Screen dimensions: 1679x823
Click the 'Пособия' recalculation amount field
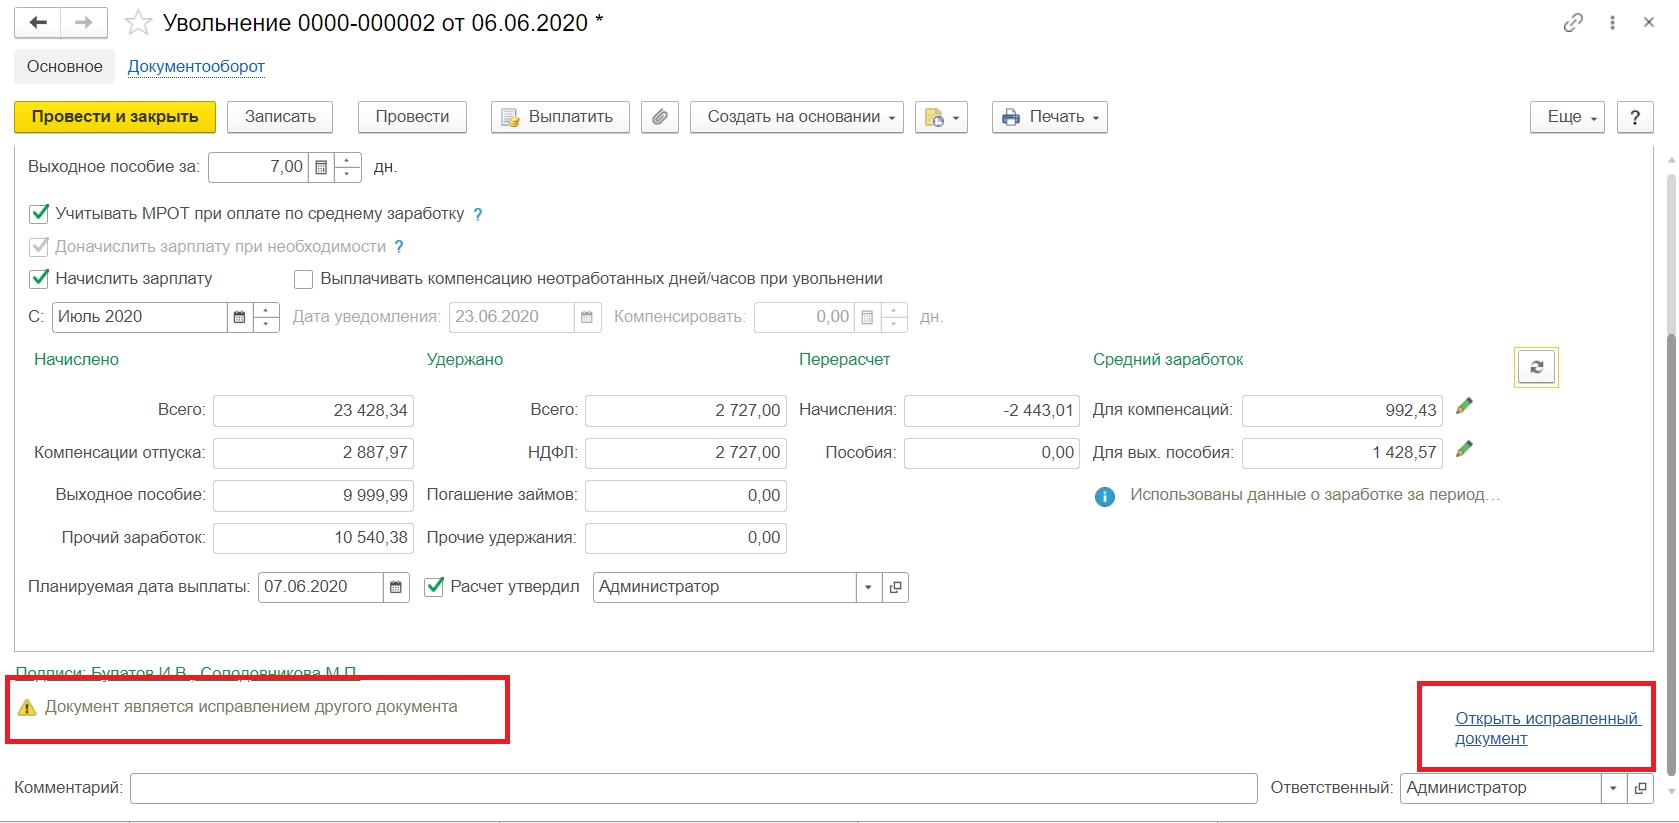tap(992, 452)
